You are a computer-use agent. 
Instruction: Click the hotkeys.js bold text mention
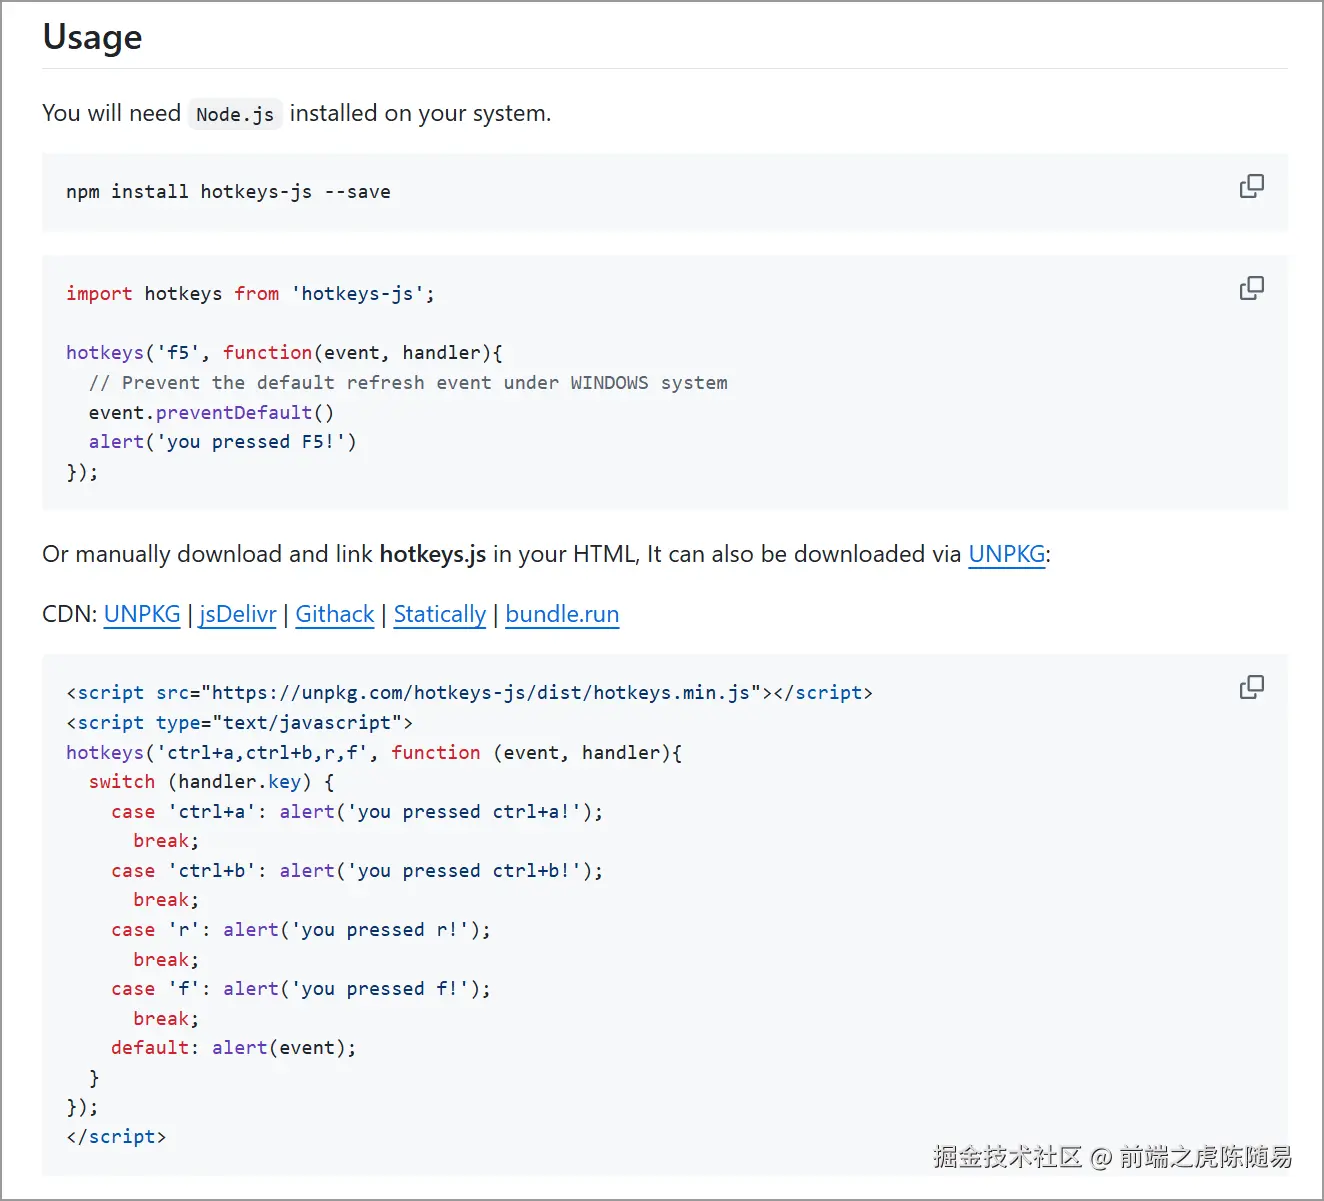tap(432, 554)
